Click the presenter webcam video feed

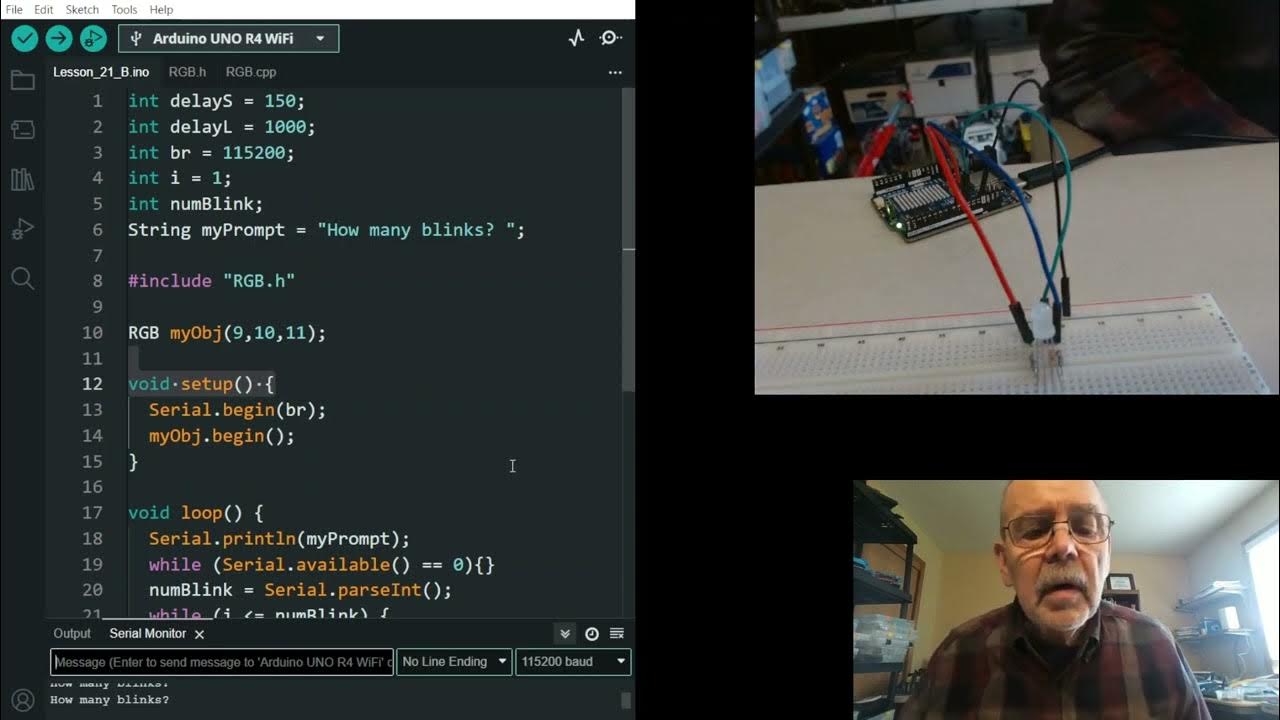click(1066, 600)
